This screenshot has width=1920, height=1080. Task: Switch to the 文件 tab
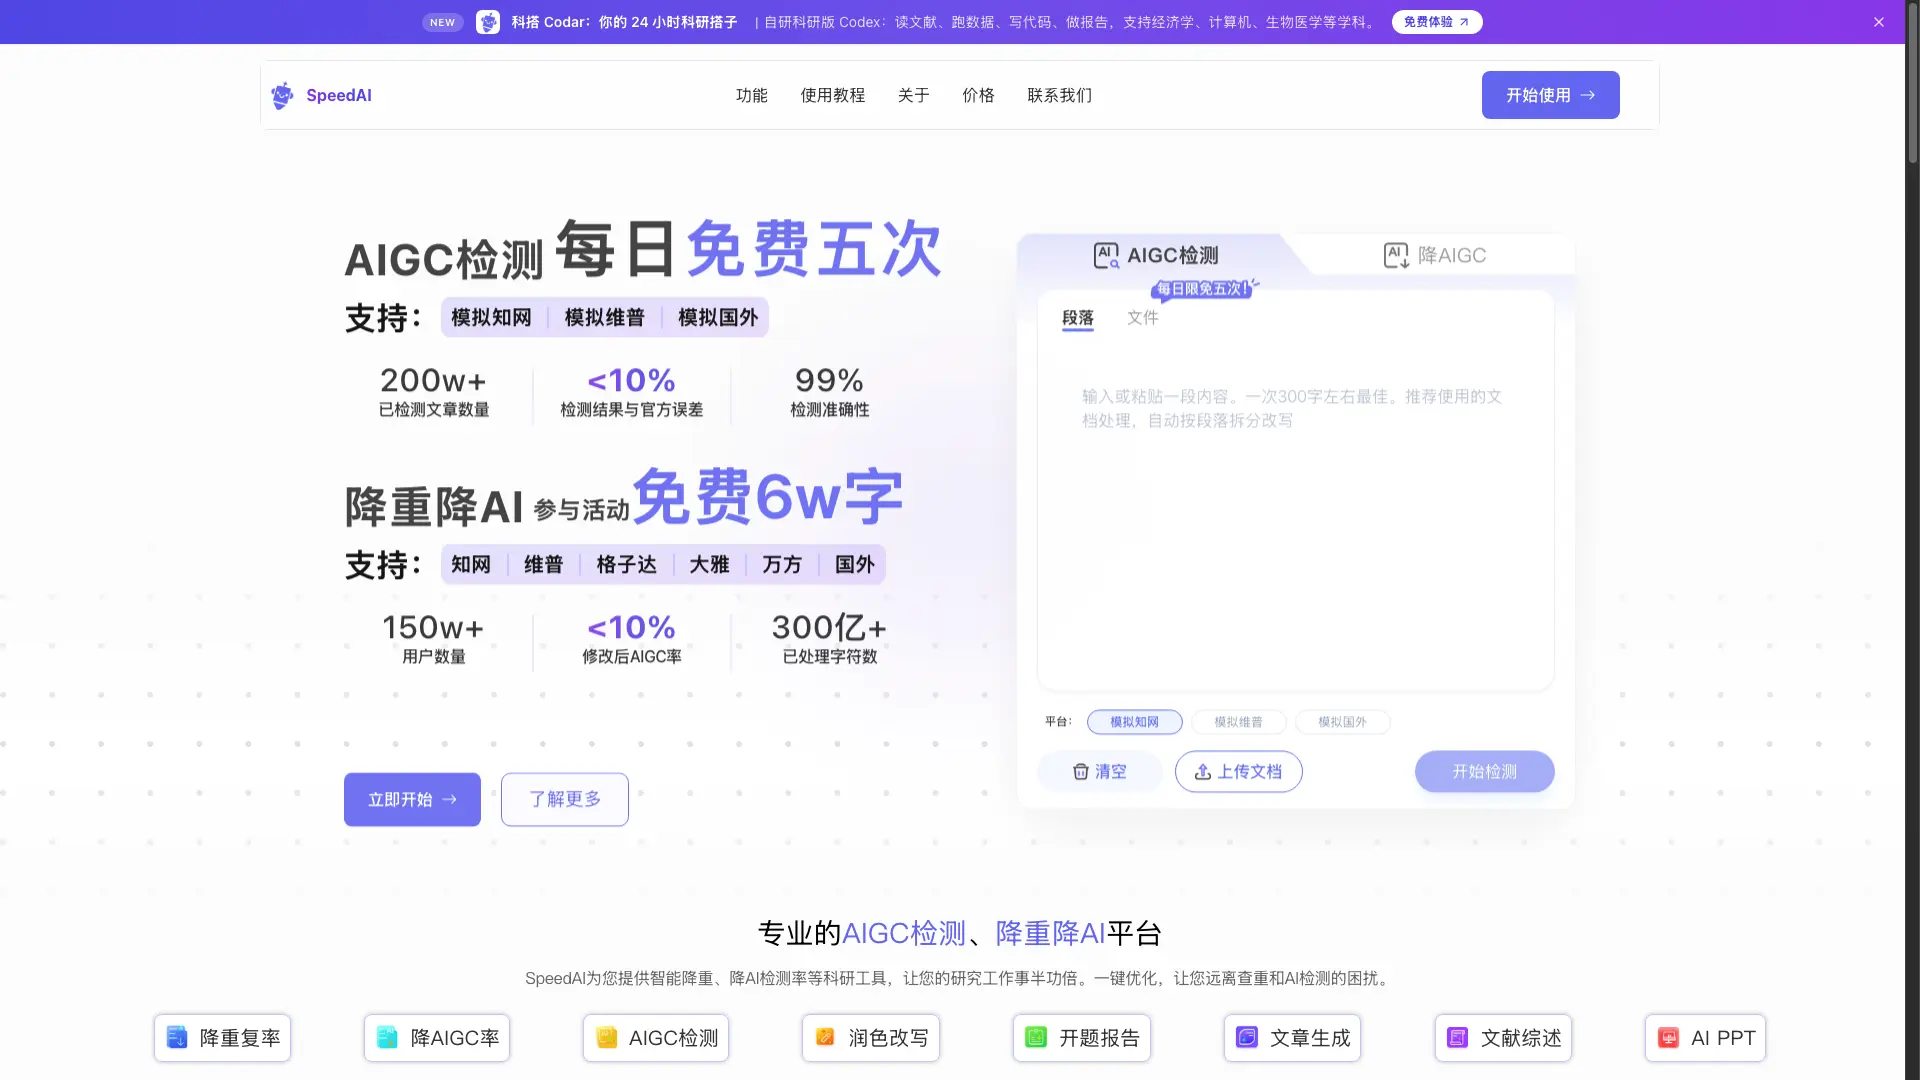coord(1143,318)
